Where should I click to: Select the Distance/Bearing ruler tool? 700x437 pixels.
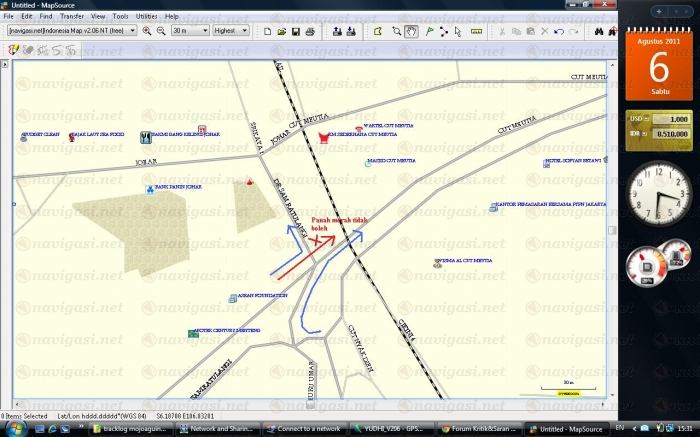[476, 31]
